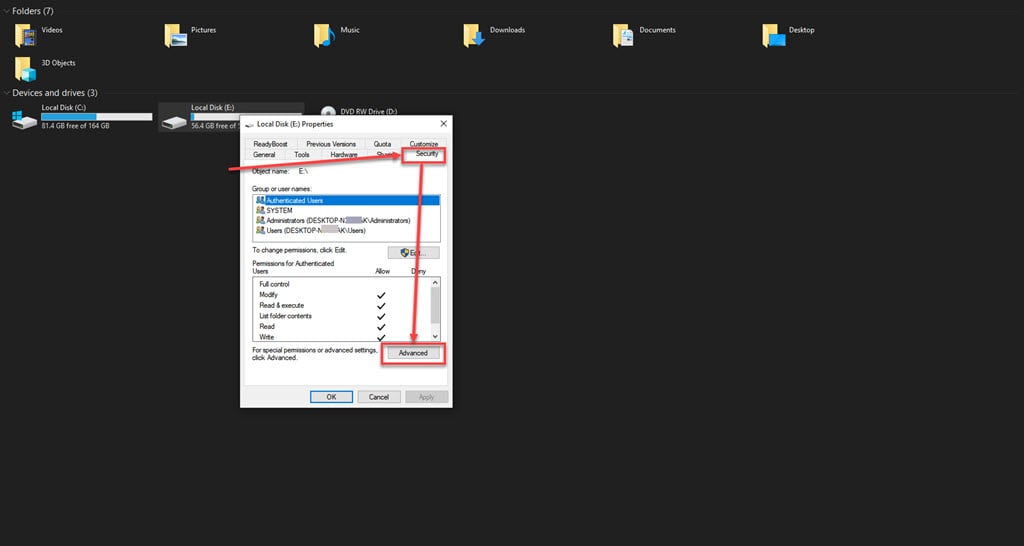Open the Videos folder icon

(x=25, y=36)
